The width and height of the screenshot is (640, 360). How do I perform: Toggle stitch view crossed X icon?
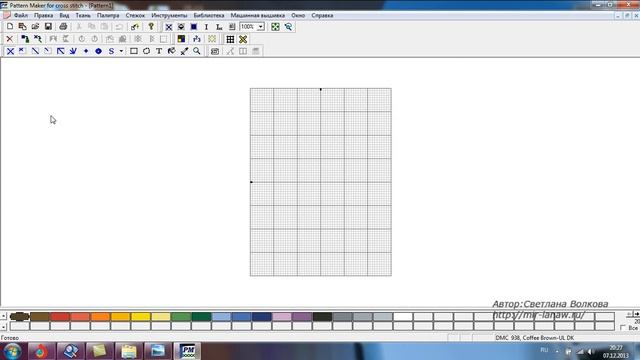[169, 27]
